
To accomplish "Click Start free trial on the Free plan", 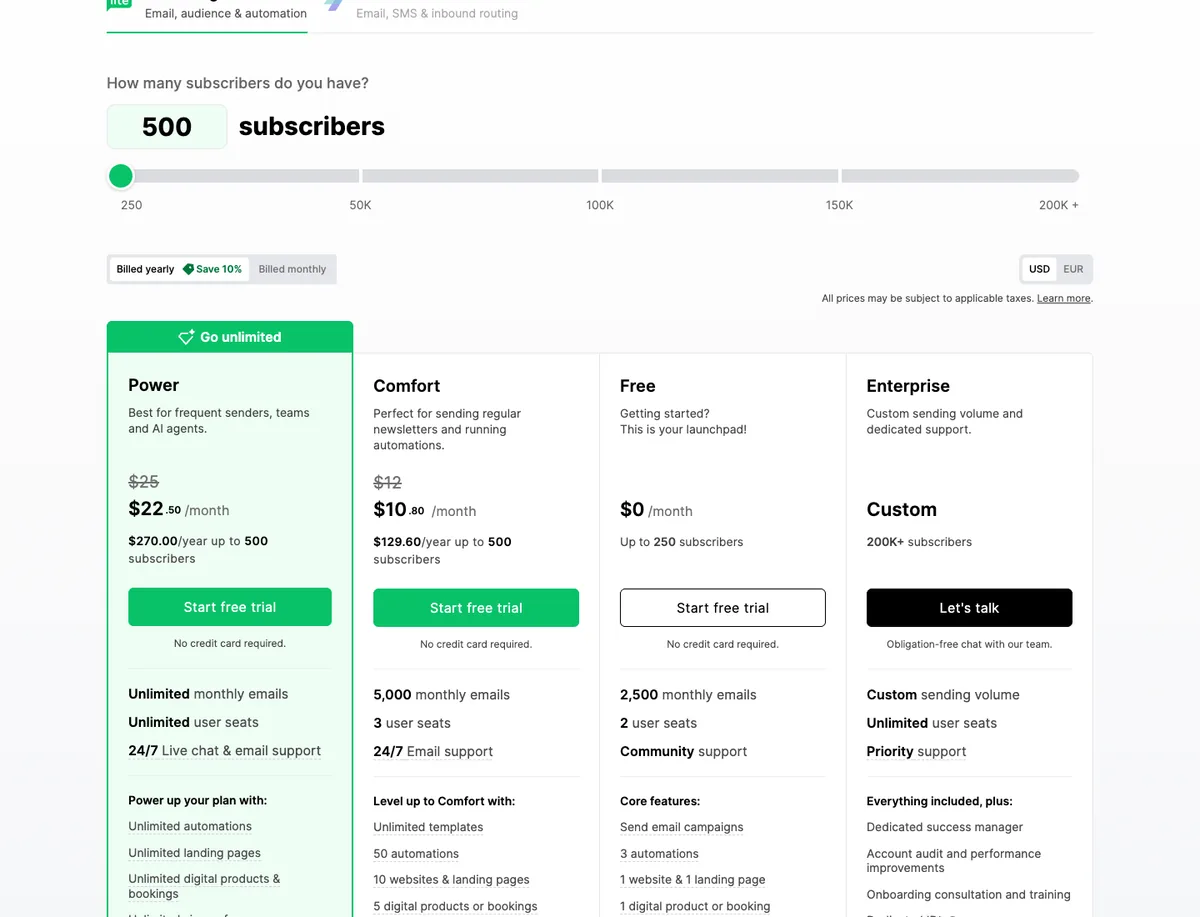I will click(x=723, y=608).
